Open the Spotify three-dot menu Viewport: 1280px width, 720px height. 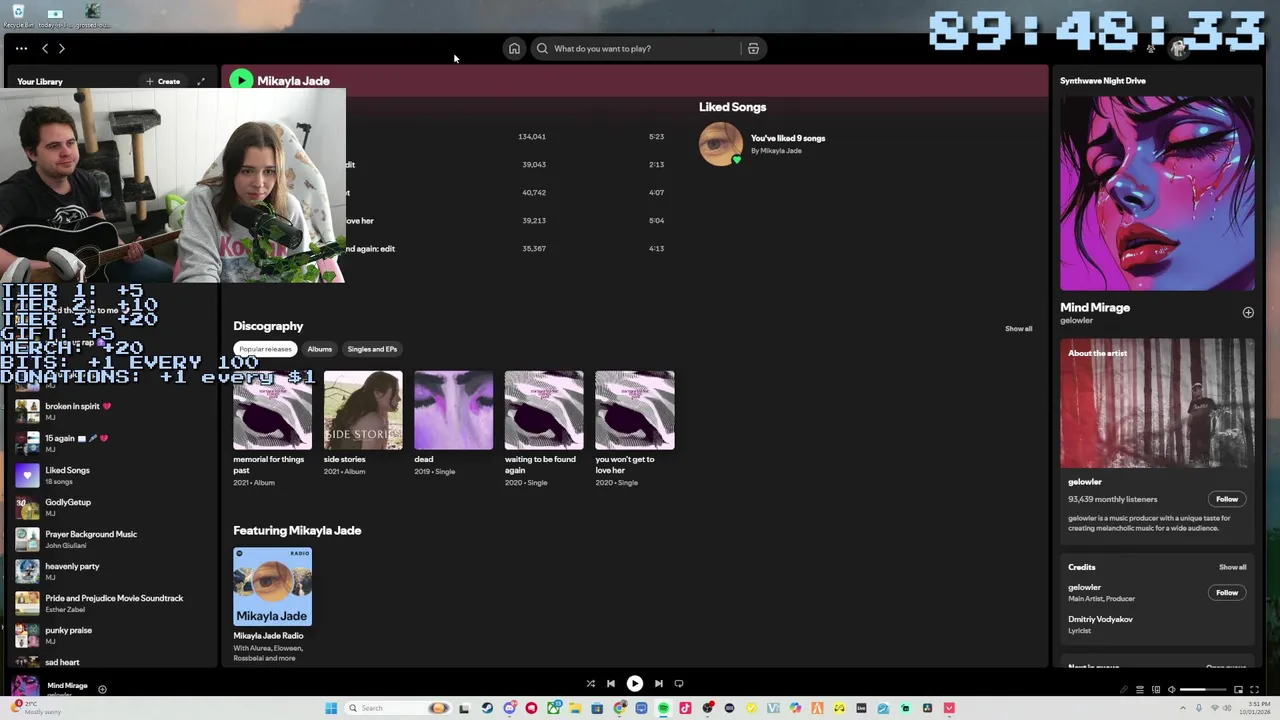(x=21, y=48)
